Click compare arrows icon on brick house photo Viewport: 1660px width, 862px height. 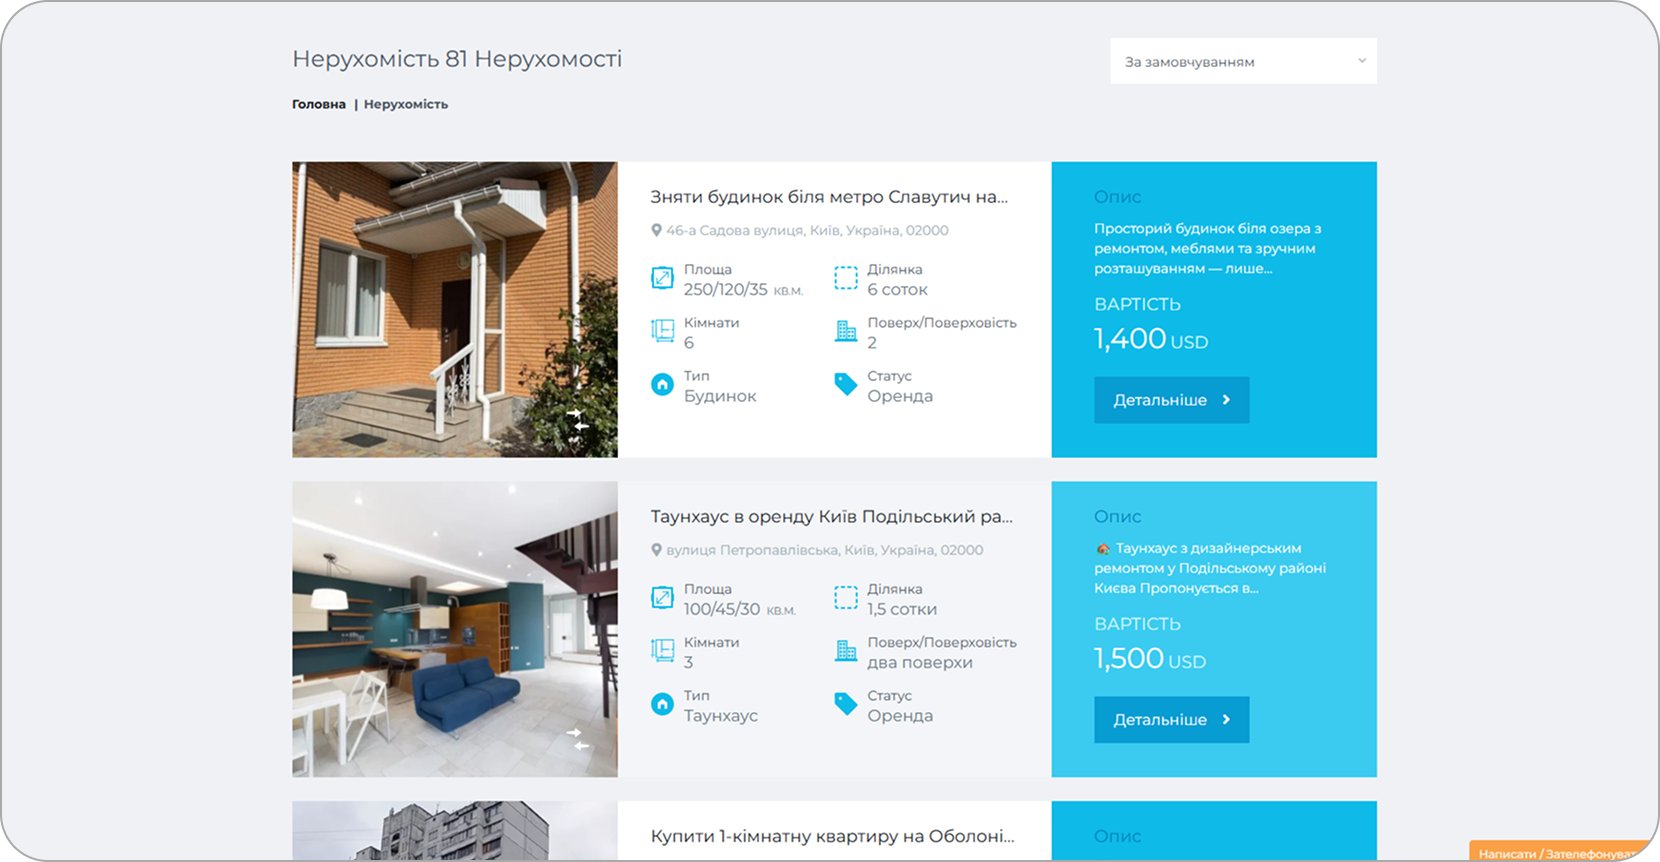577,419
